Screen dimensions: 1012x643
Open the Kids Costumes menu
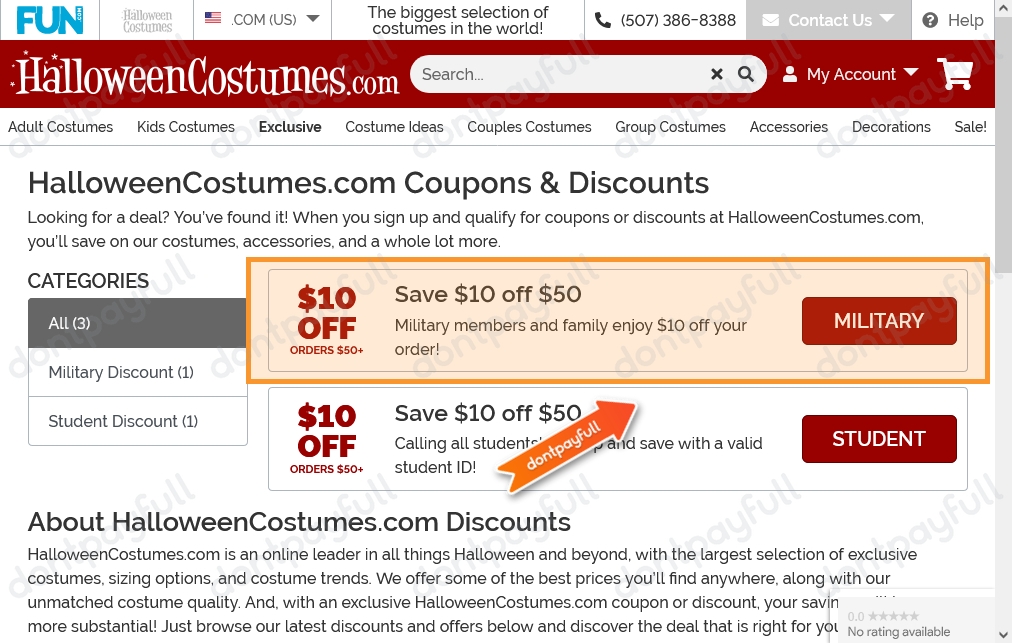point(186,127)
